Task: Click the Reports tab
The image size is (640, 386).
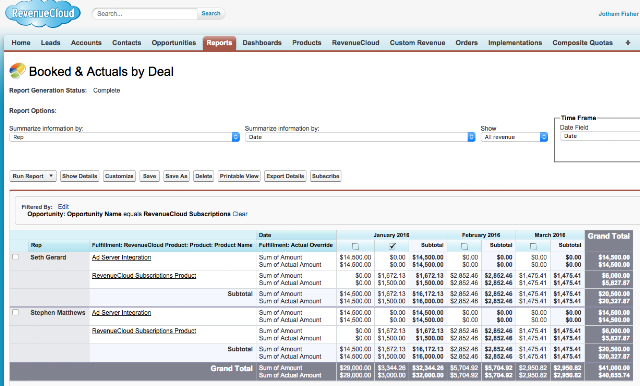Action: [x=219, y=43]
